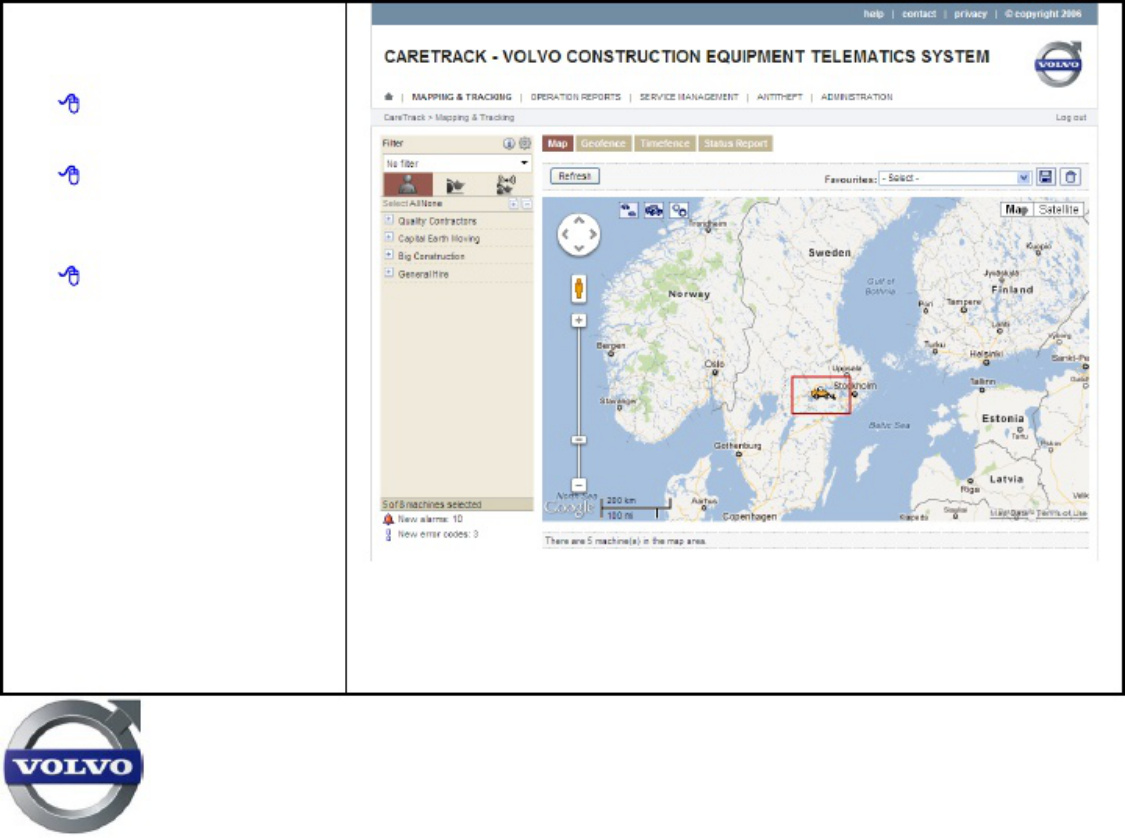Click the Quality Contractors label

coord(437,221)
